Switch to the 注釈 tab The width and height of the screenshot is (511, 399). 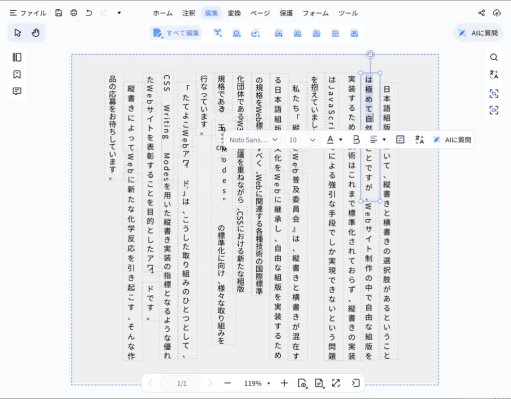click(188, 13)
